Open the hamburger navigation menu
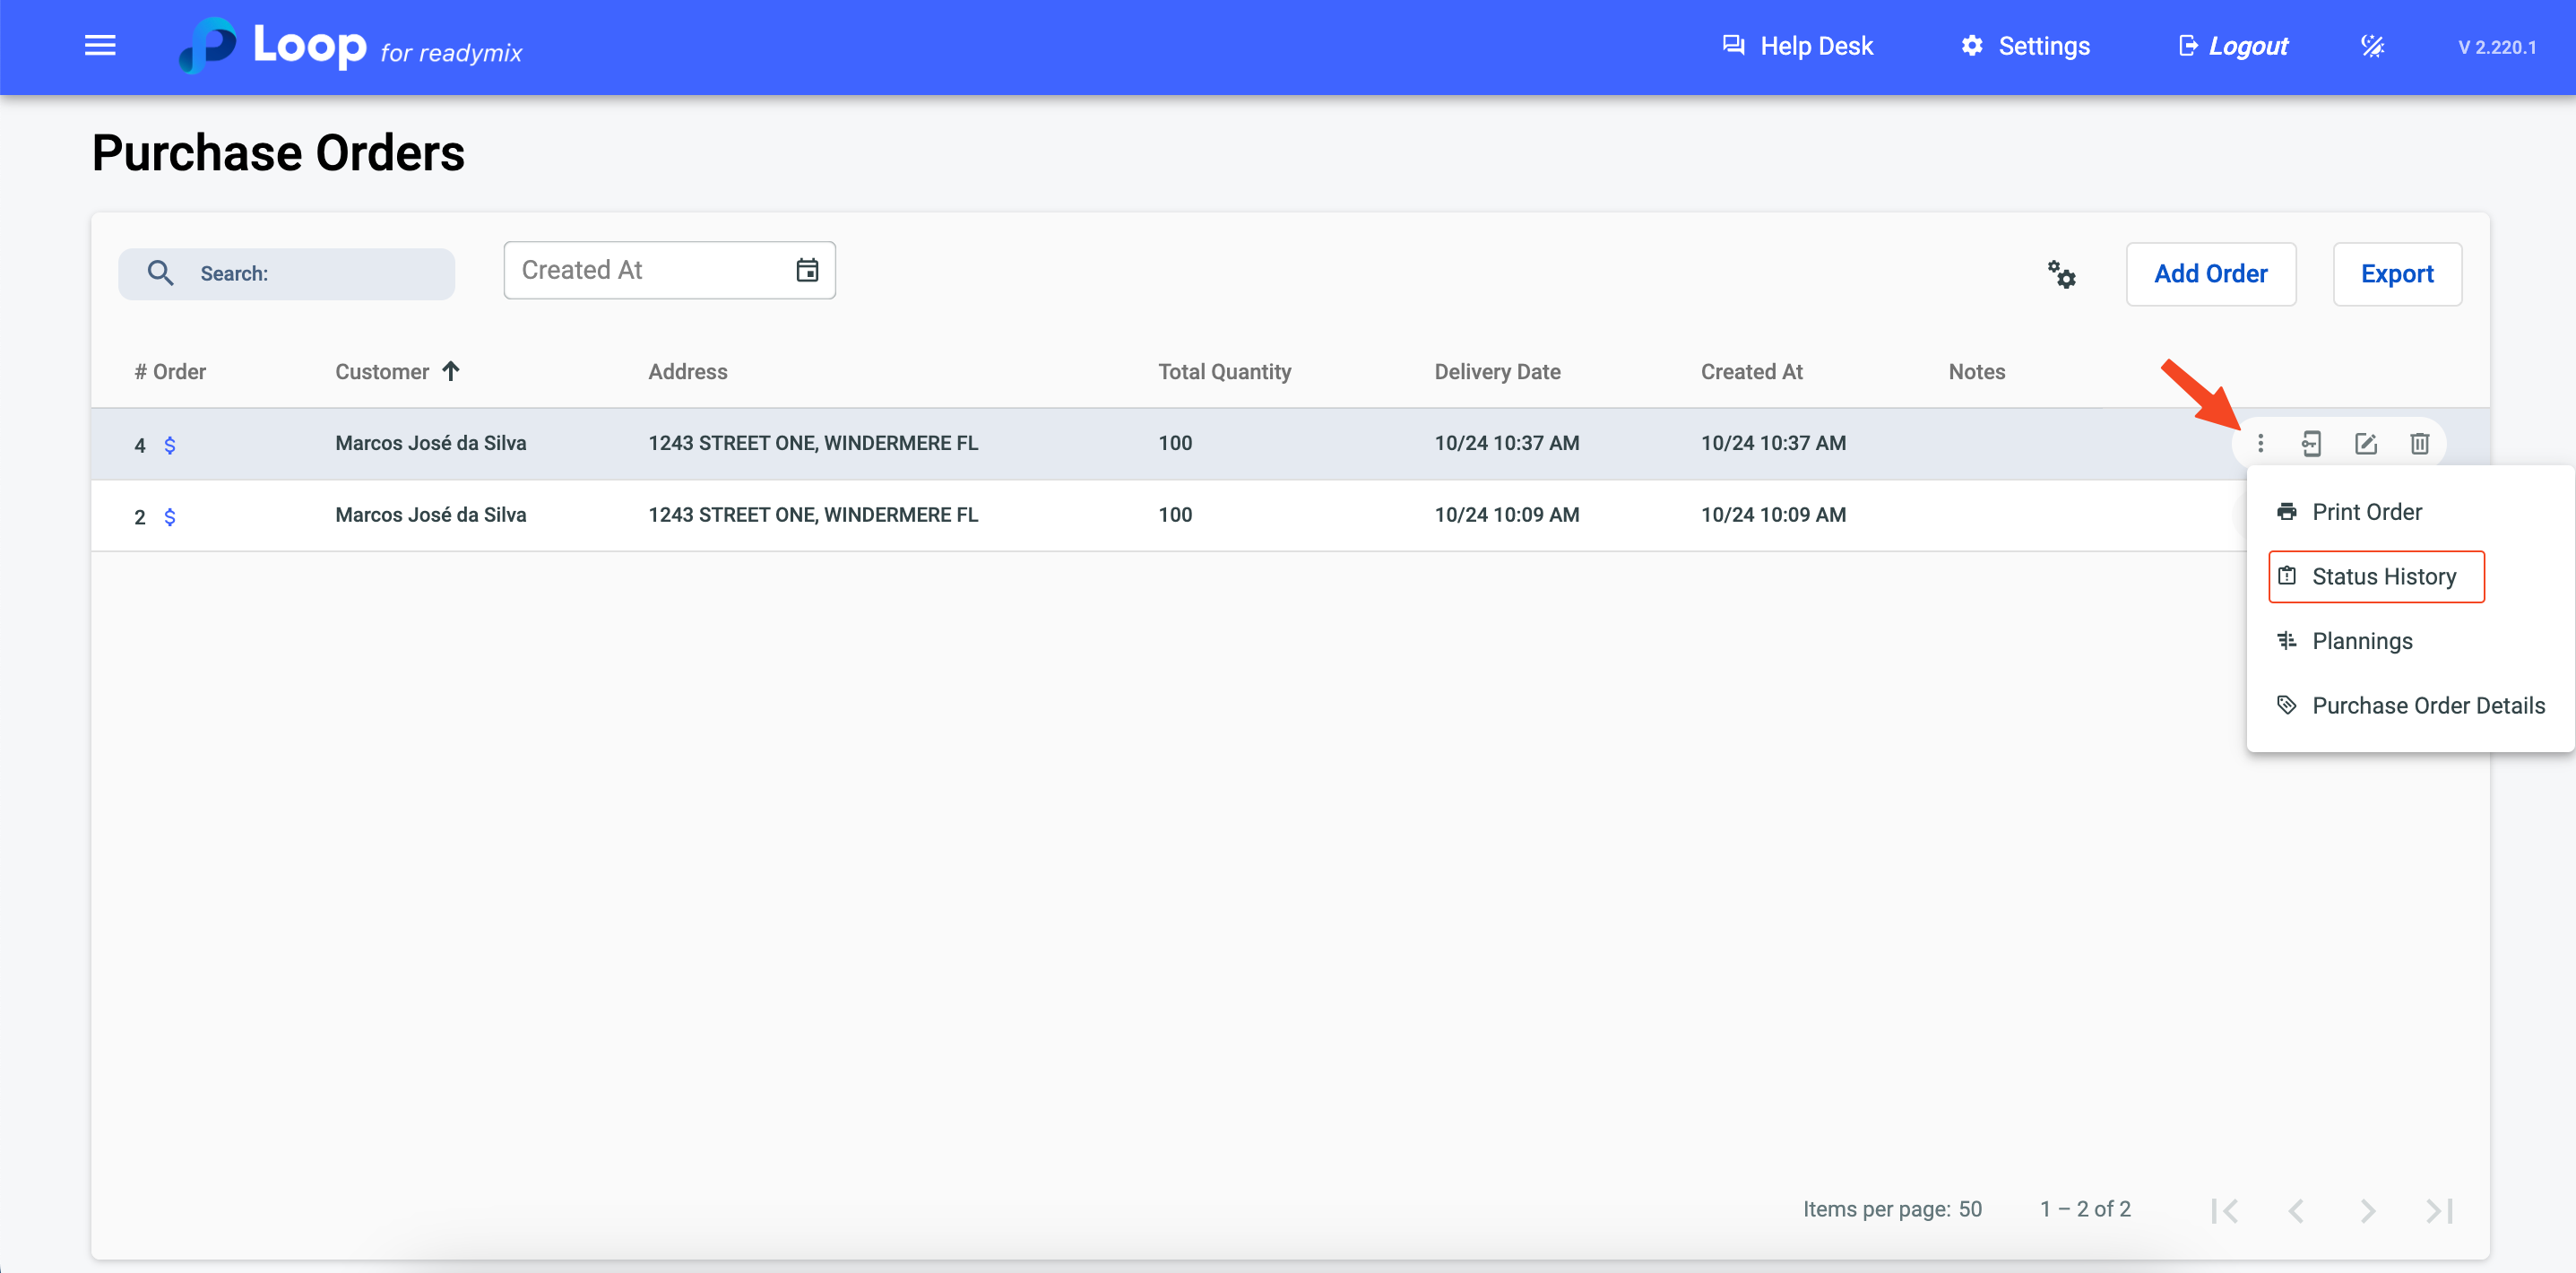This screenshot has width=2576, height=1273. 100,46
